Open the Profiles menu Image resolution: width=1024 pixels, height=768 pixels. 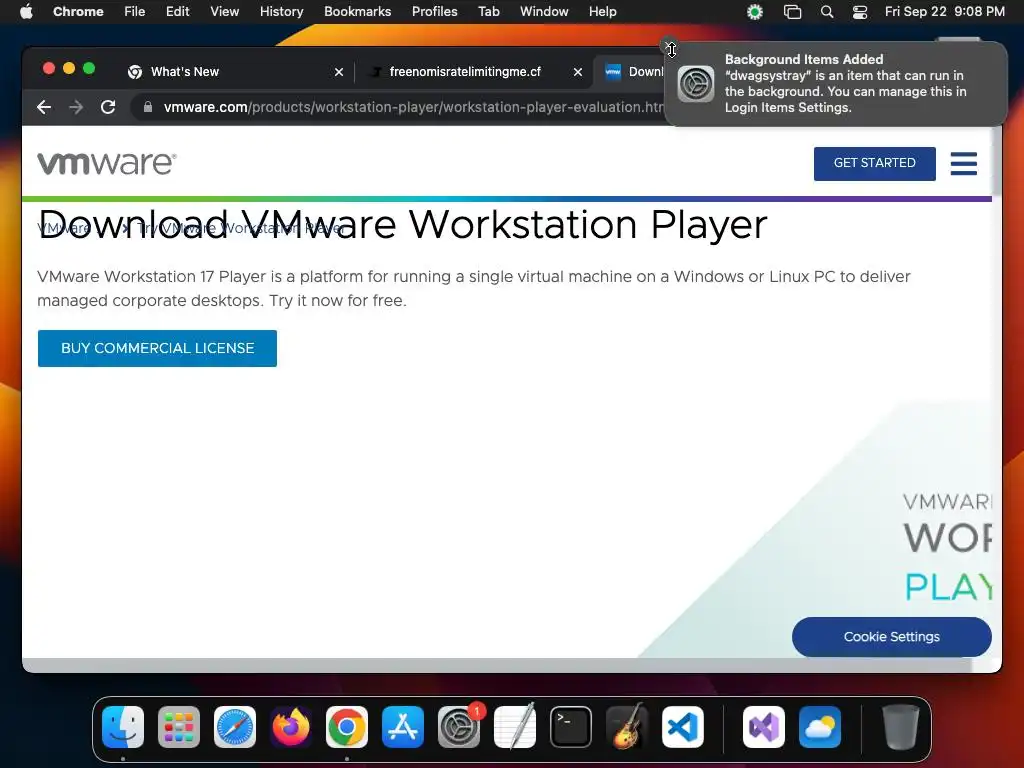click(435, 12)
